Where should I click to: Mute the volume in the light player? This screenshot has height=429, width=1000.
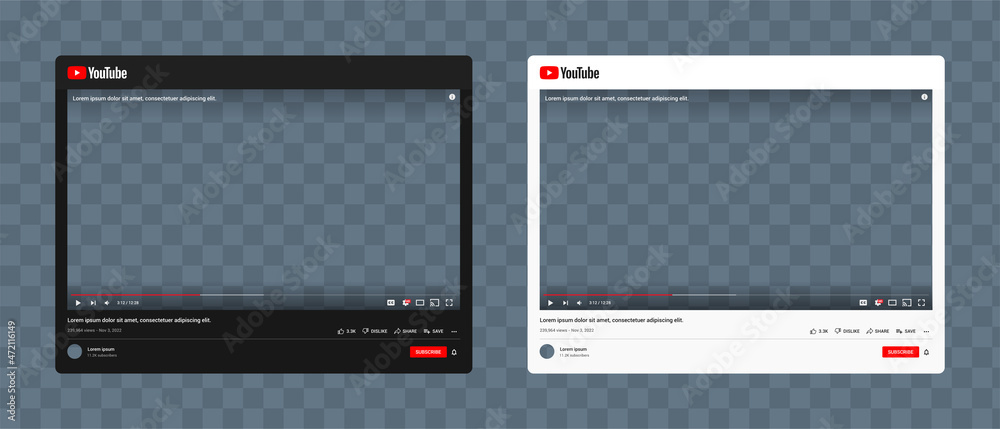click(x=580, y=303)
